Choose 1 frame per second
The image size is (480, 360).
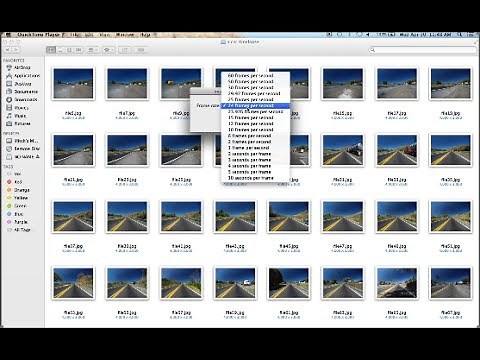pyautogui.click(x=256, y=148)
